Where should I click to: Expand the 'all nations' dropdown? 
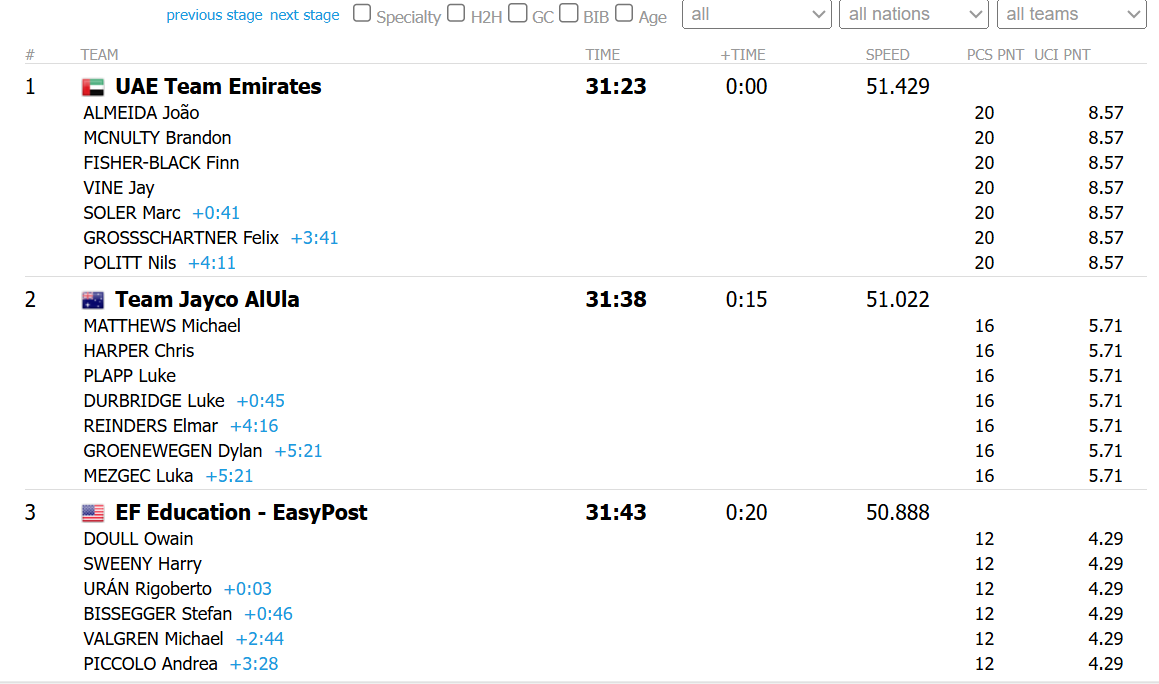click(915, 14)
